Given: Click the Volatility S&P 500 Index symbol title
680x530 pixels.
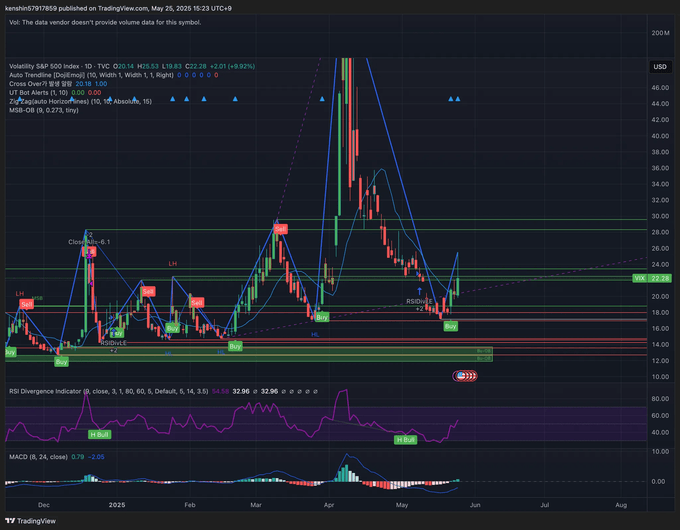Looking at the screenshot, I should (59, 66).
